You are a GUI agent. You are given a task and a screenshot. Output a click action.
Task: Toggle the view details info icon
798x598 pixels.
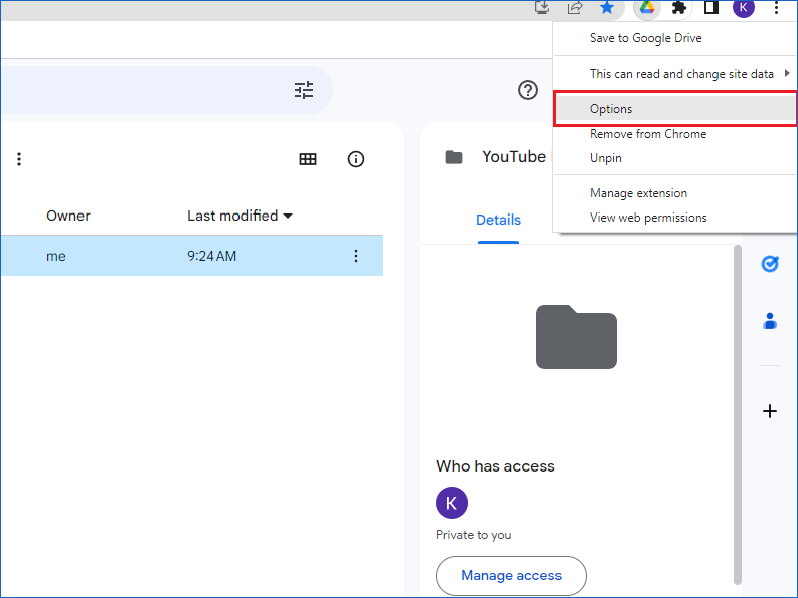coord(356,159)
